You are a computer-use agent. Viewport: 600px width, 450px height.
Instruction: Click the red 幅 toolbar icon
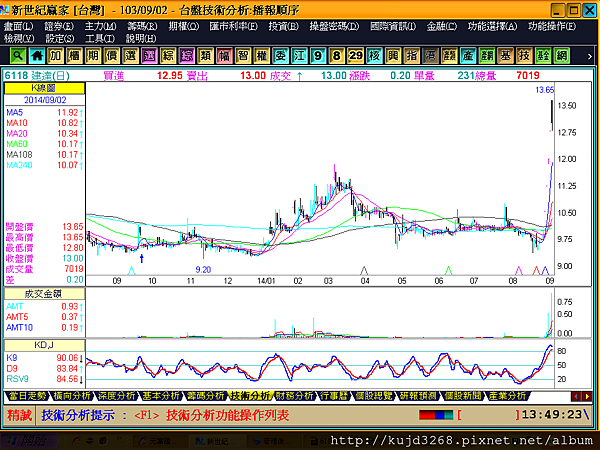[224, 56]
